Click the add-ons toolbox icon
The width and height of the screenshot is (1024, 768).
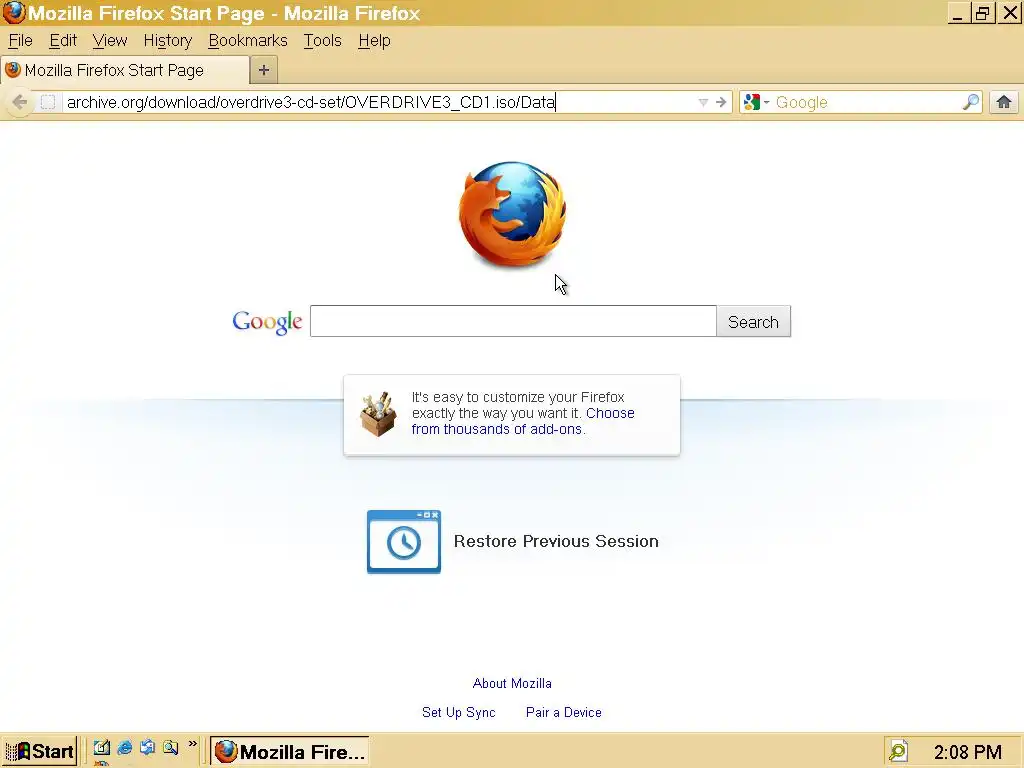click(378, 413)
